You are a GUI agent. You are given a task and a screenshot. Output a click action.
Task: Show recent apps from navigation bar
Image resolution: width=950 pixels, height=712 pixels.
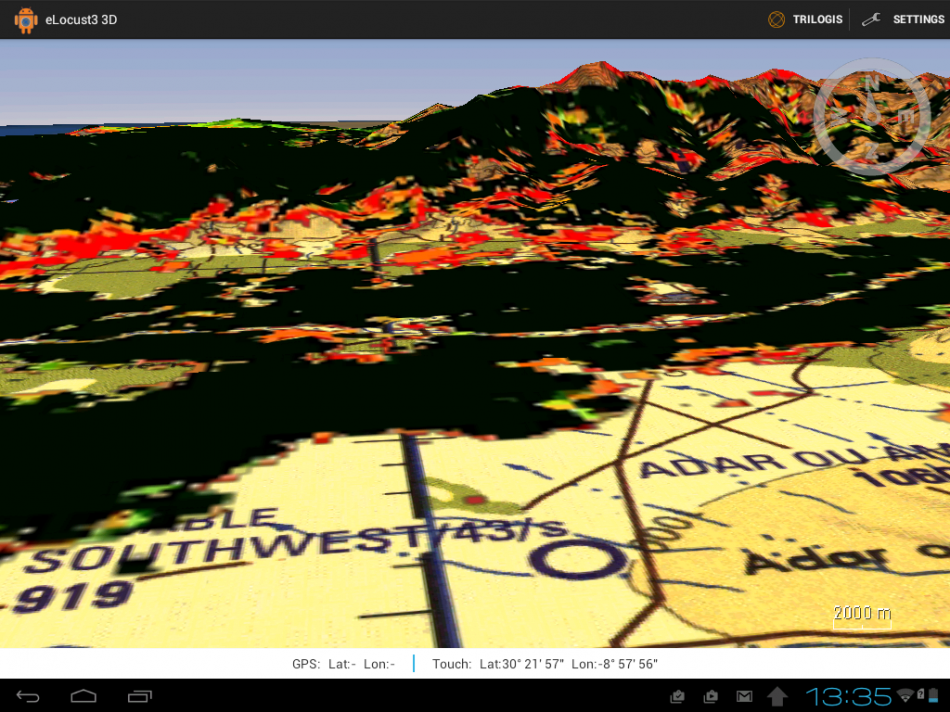[140, 696]
